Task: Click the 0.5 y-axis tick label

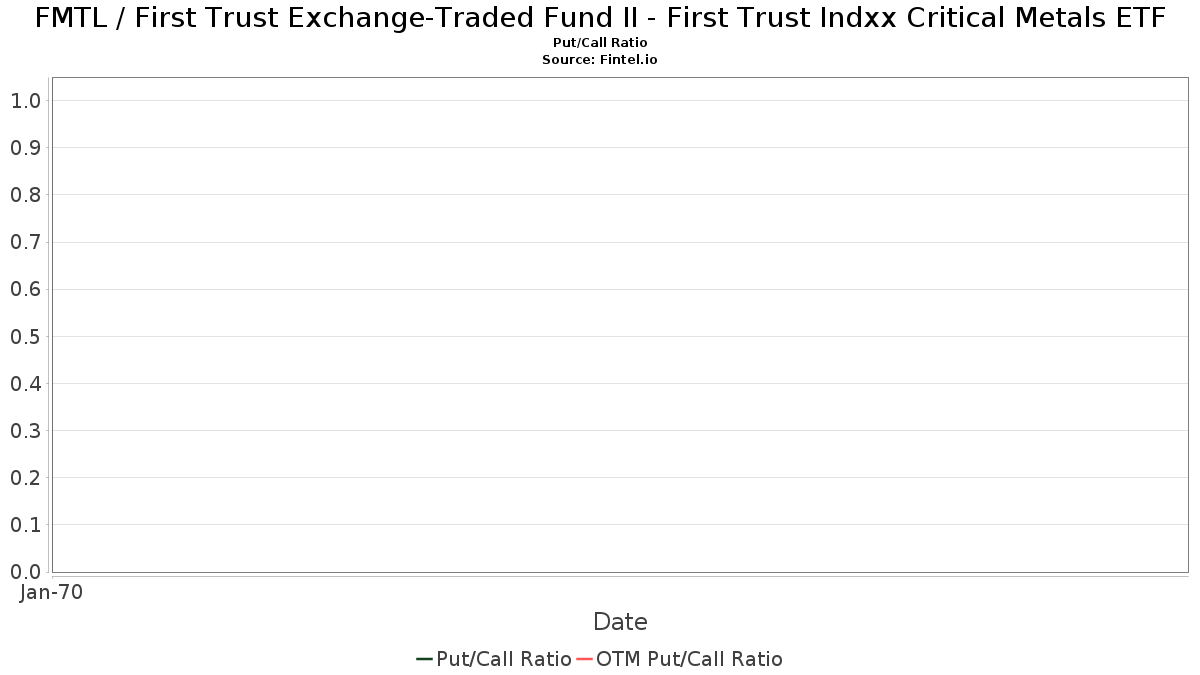Action: [25, 336]
